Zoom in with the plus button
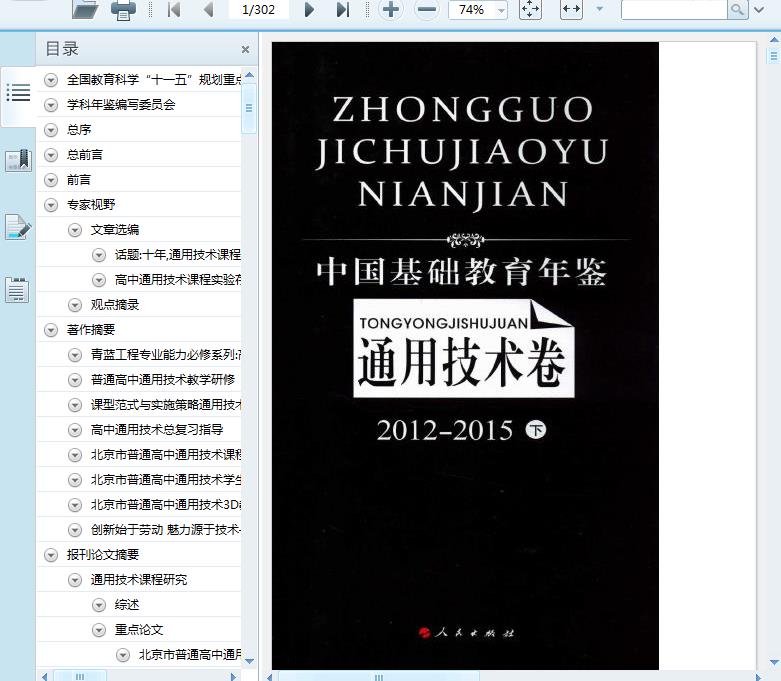This screenshot has width=781, height=681. point(391,9)
